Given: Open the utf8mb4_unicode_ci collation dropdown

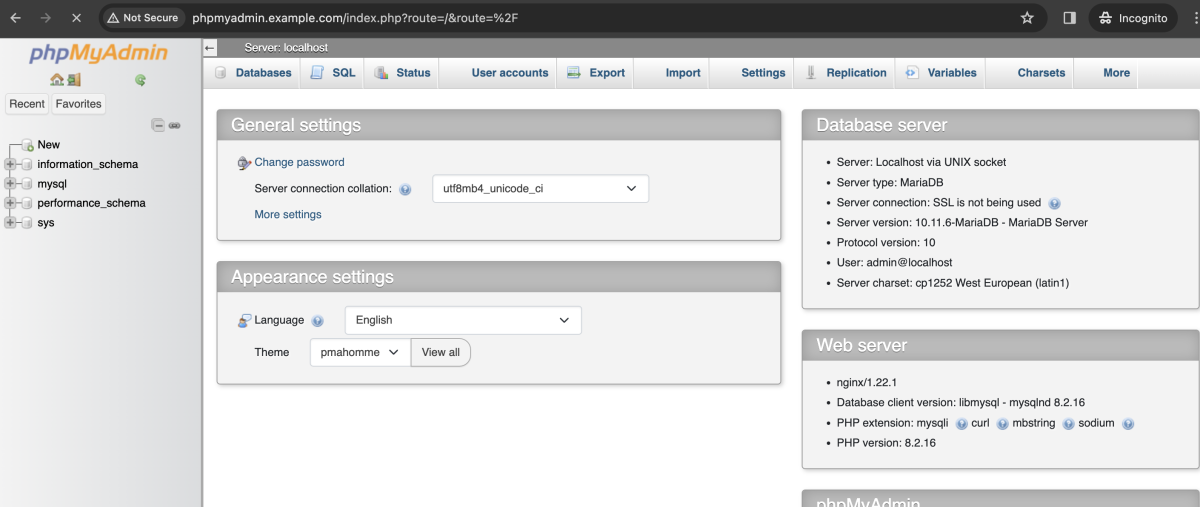Looking at the screenshot, I should pos(540,189).
